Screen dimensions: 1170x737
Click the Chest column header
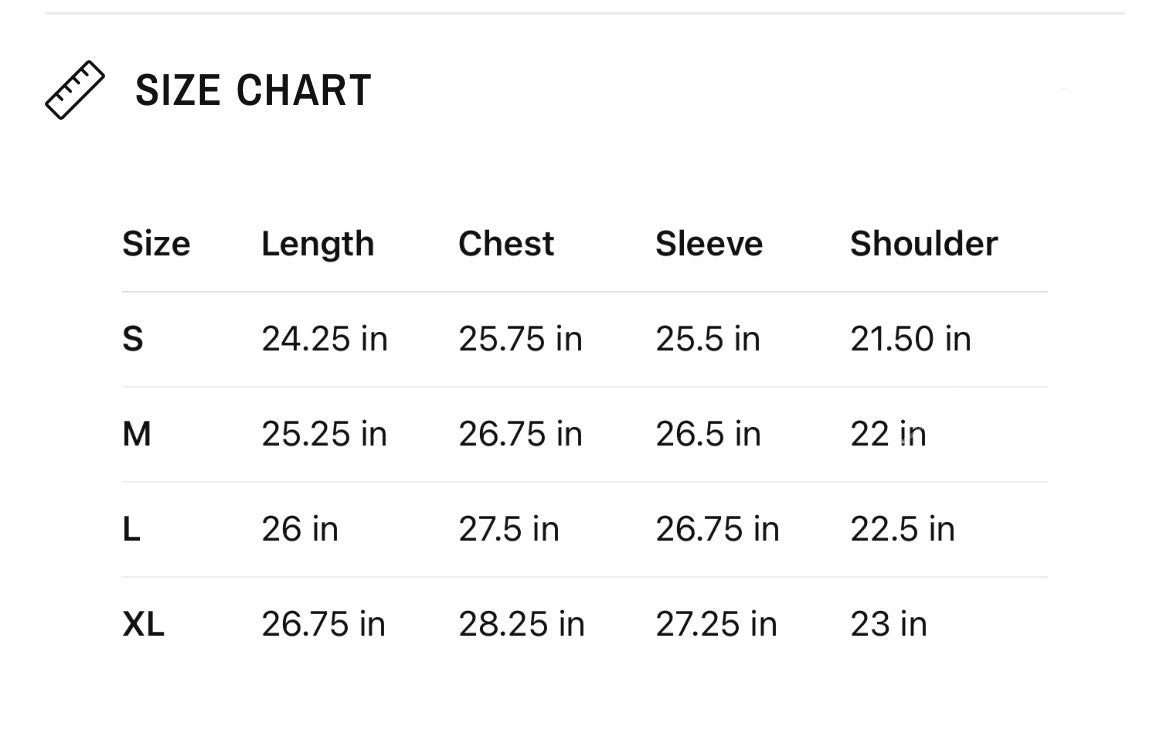click(x=506, y=244)
